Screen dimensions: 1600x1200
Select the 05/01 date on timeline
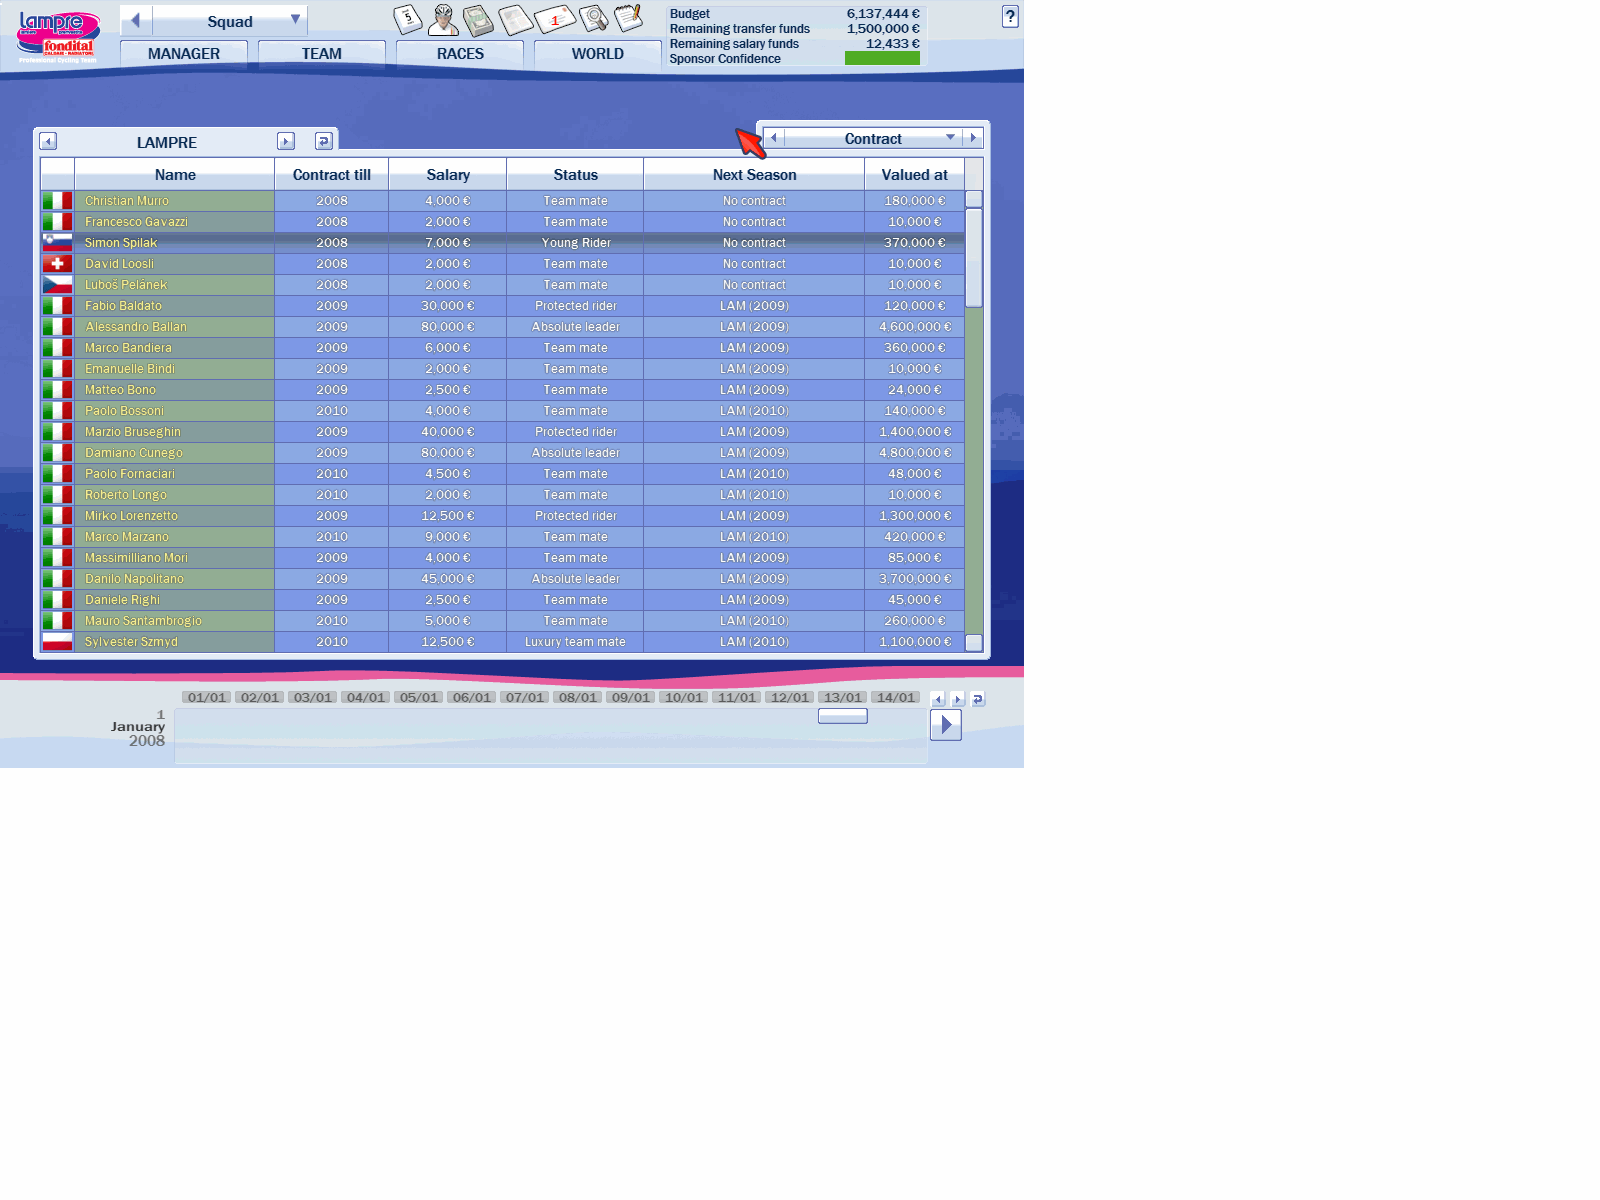[x=419, y=697]
